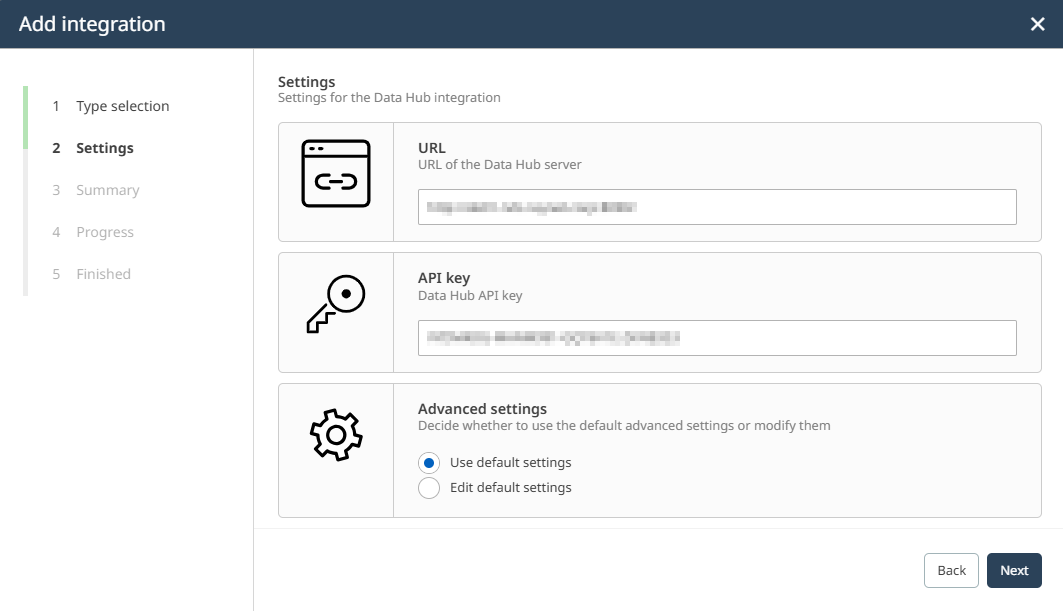1063x611 pixels.
Task: Focus the Data Hub URL input field
Action: point(717,207)
